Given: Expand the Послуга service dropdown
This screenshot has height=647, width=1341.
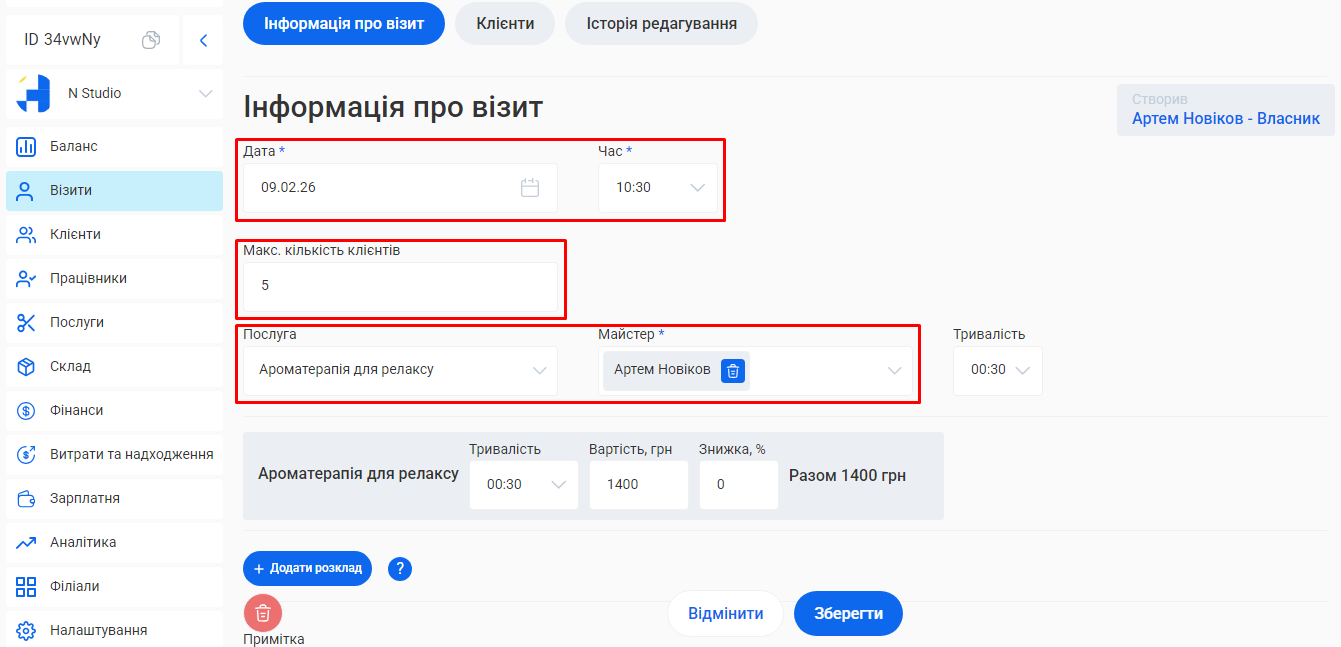Looking at the screenshot, I should click(540, 371).
